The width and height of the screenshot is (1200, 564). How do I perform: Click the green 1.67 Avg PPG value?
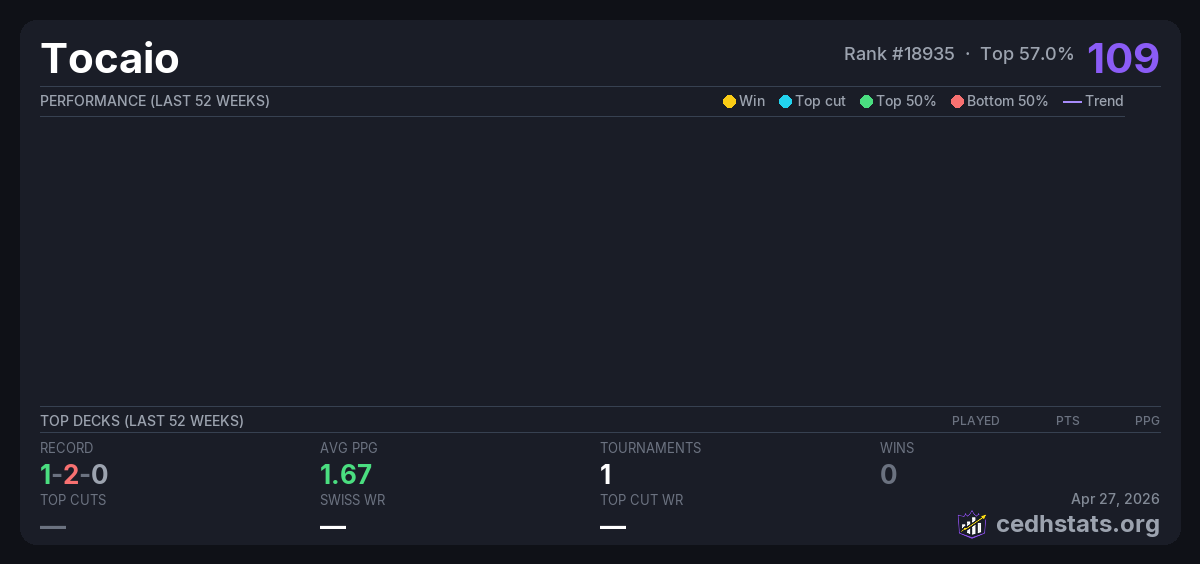tap(346, 474)
